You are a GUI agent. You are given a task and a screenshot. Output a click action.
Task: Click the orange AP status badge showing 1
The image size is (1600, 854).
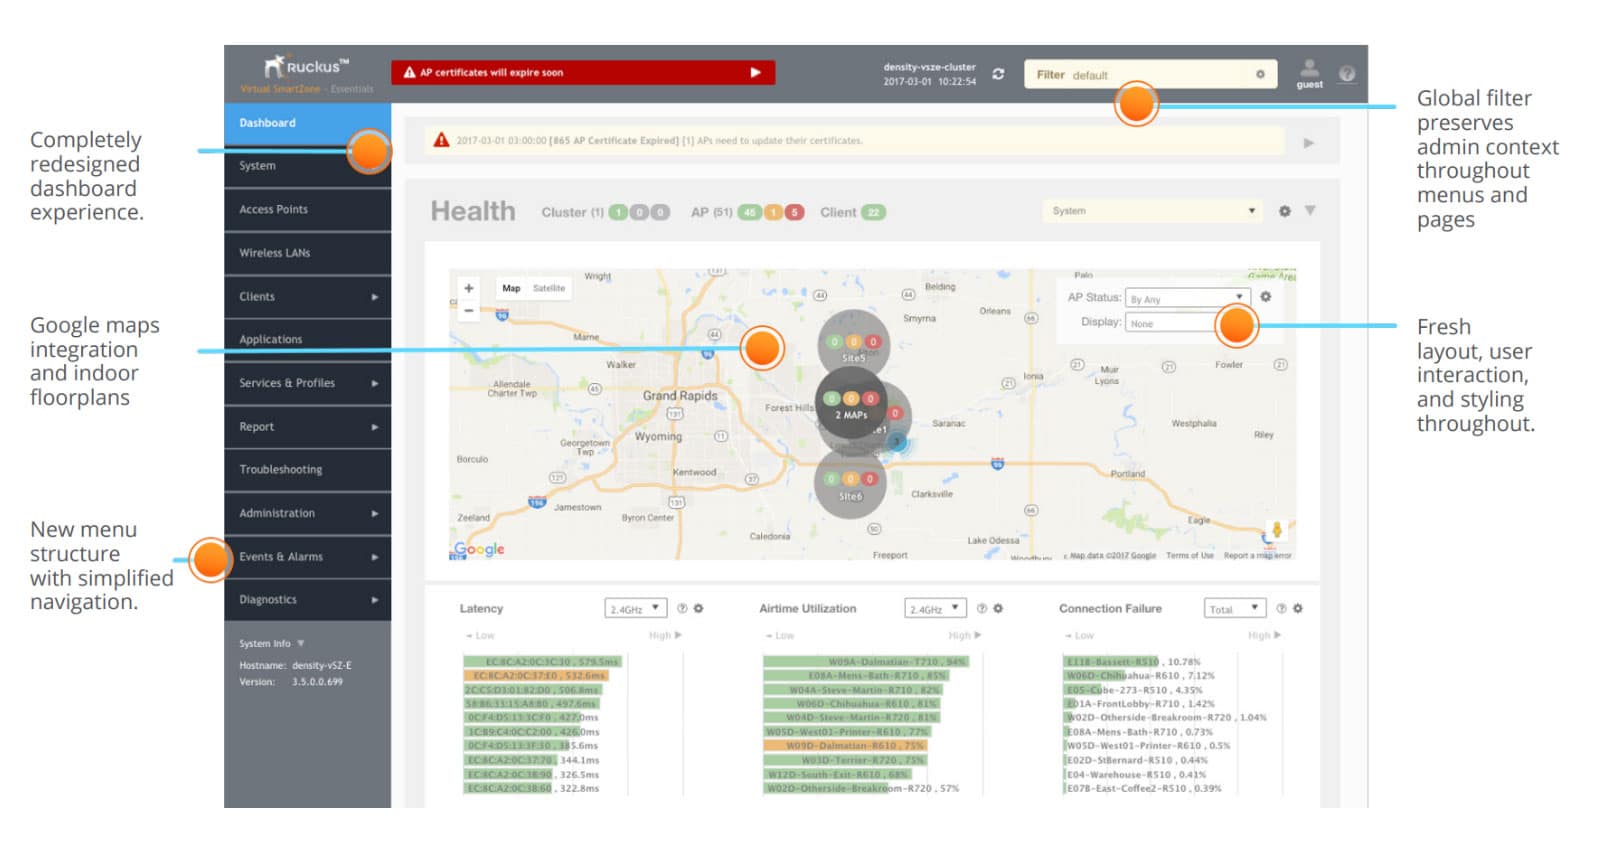pos(773,212)
